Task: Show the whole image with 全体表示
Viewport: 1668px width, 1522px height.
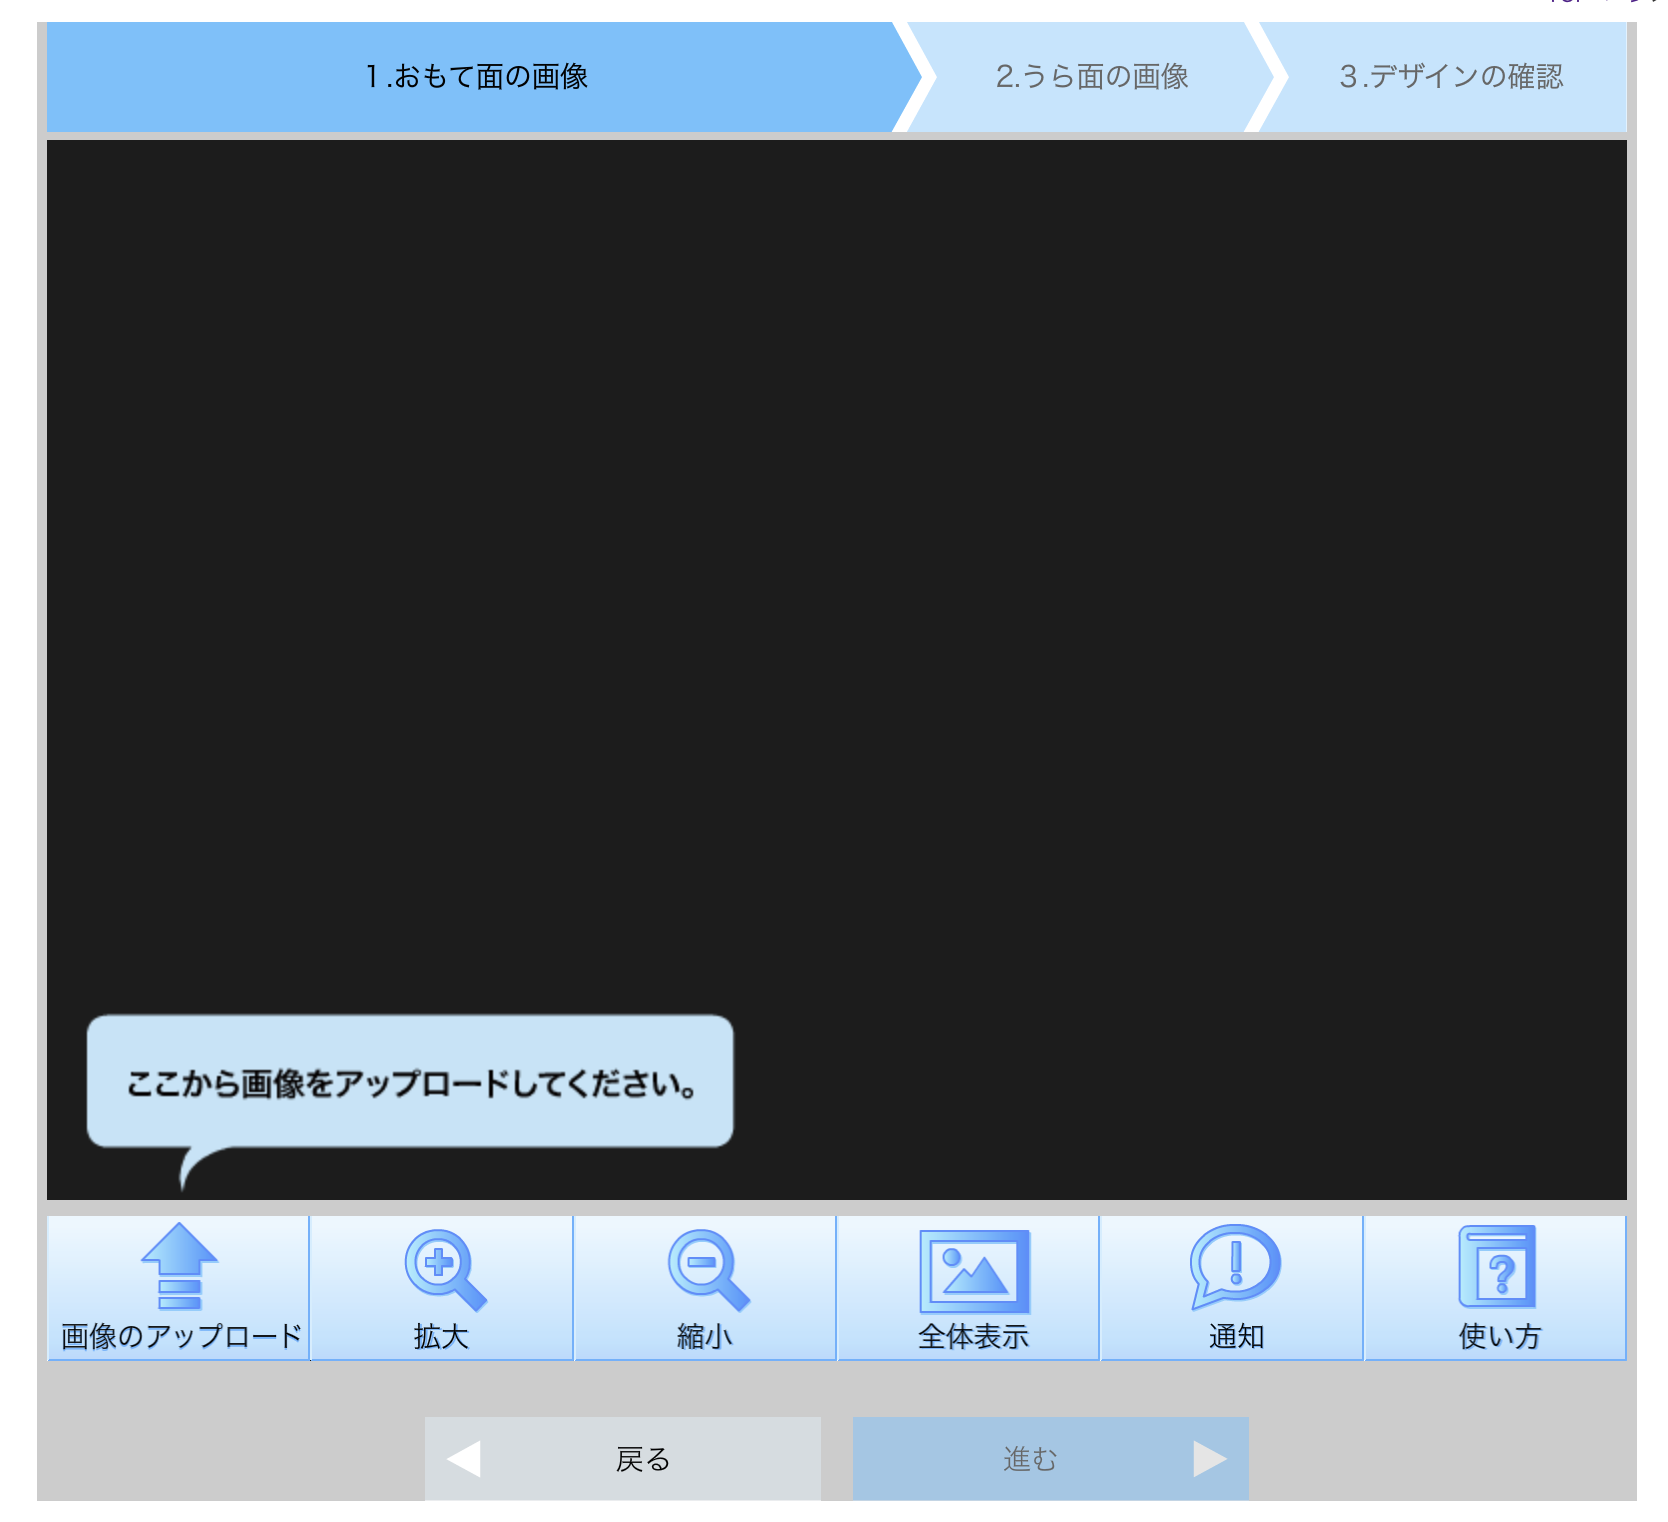Action: tap(968, 1288)
